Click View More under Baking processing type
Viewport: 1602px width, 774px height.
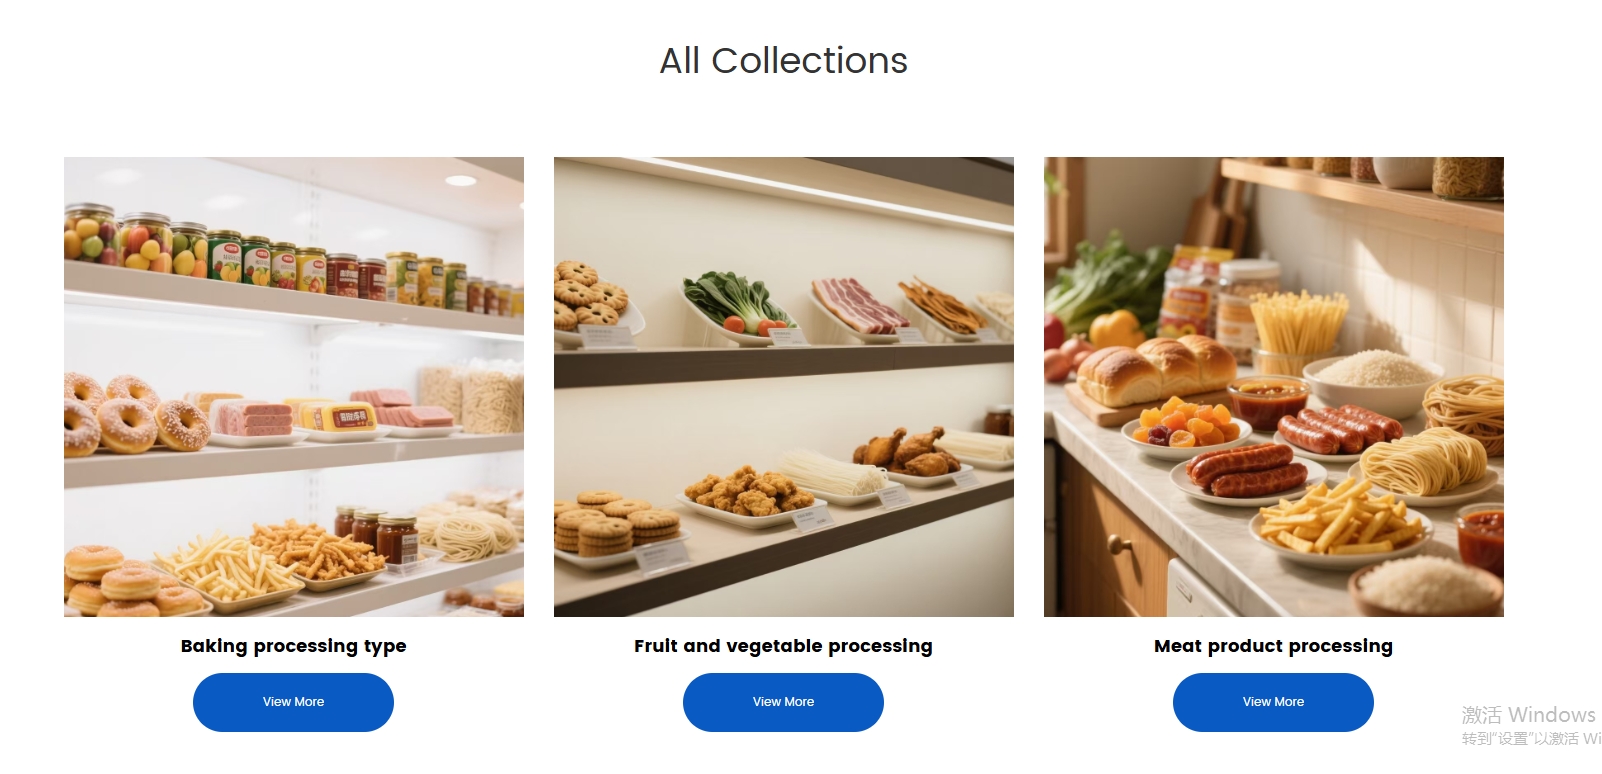tap(293, 702)
